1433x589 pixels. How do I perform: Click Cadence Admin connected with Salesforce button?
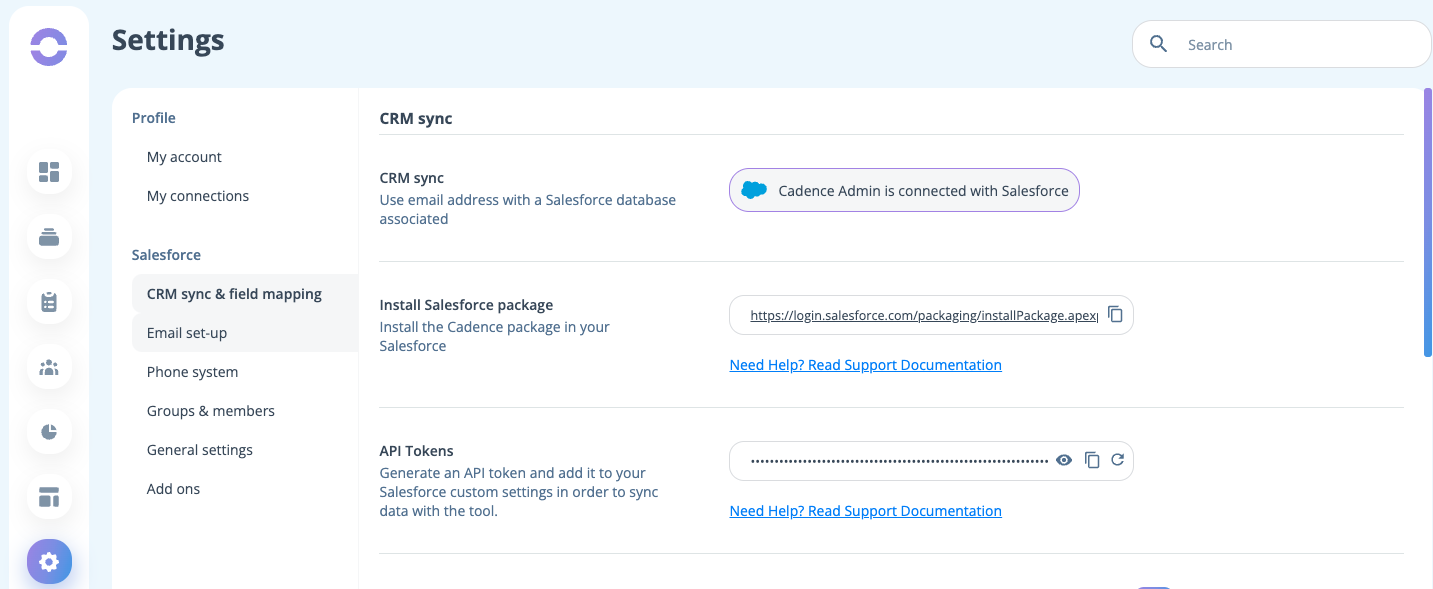pos(904,190)
